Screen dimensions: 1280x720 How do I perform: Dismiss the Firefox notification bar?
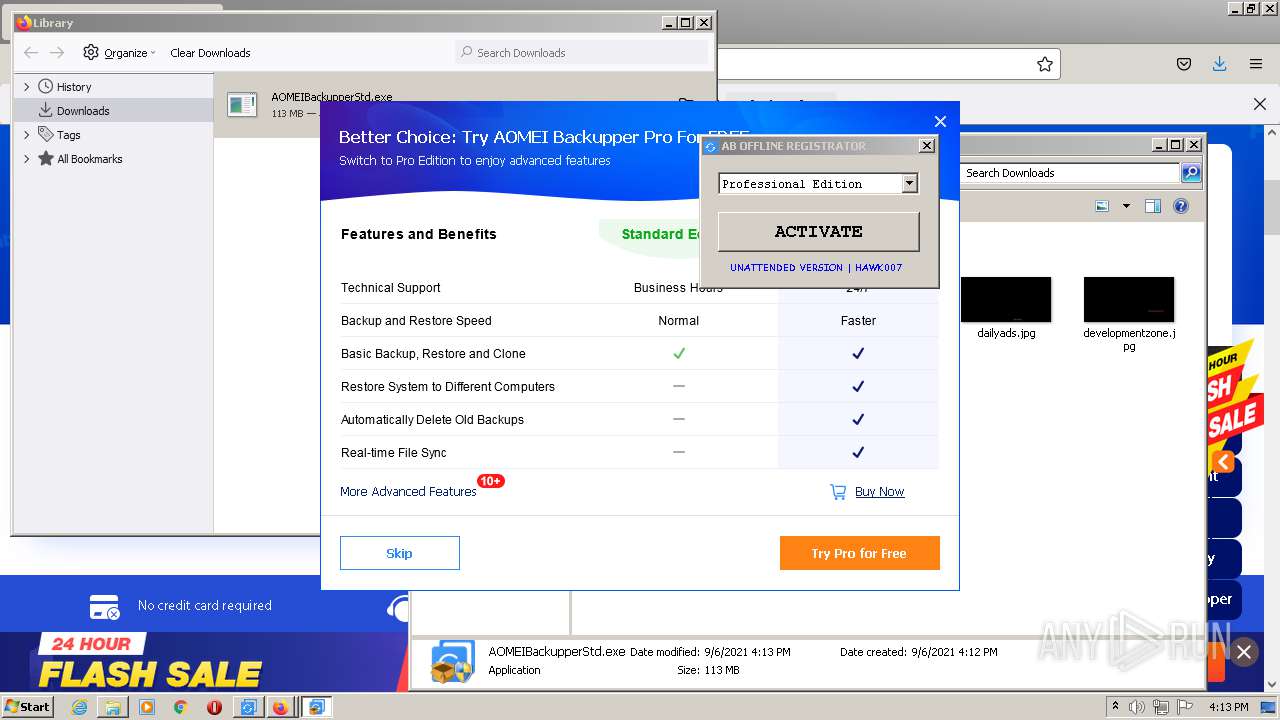(x=1260, y=104)
